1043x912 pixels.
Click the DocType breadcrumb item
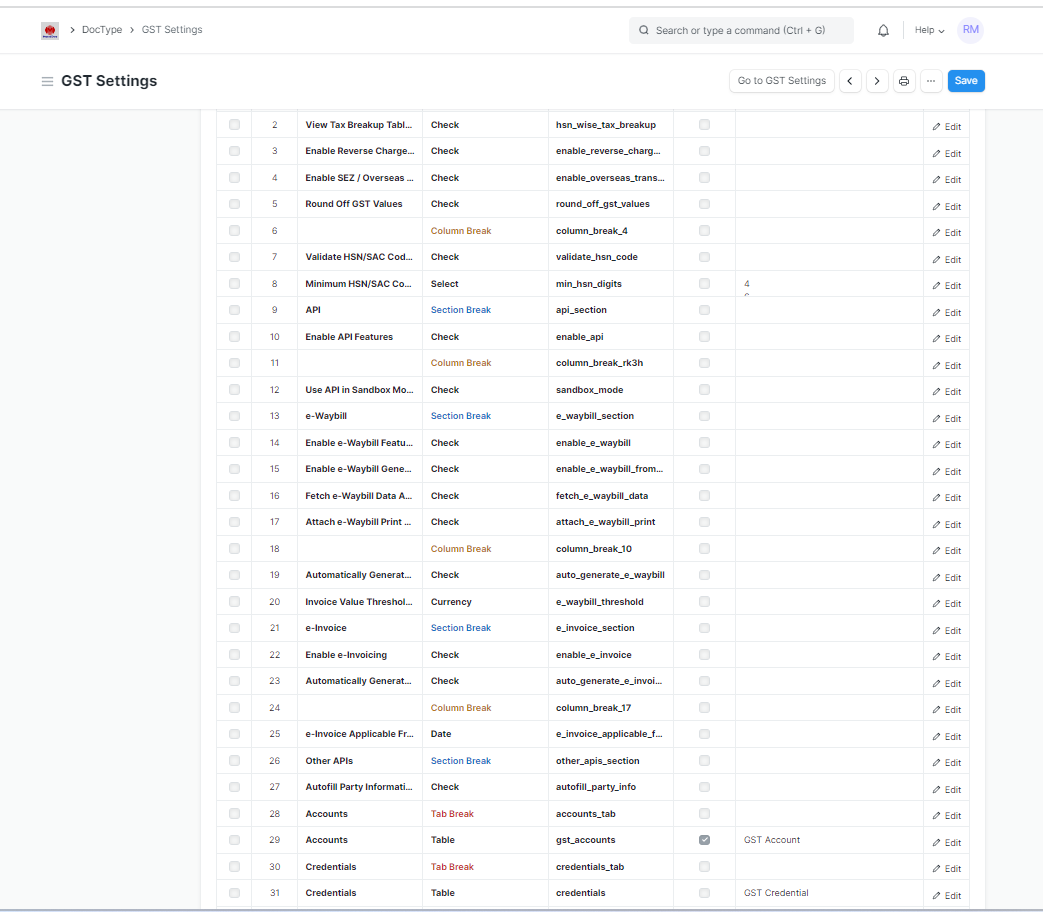102,30
